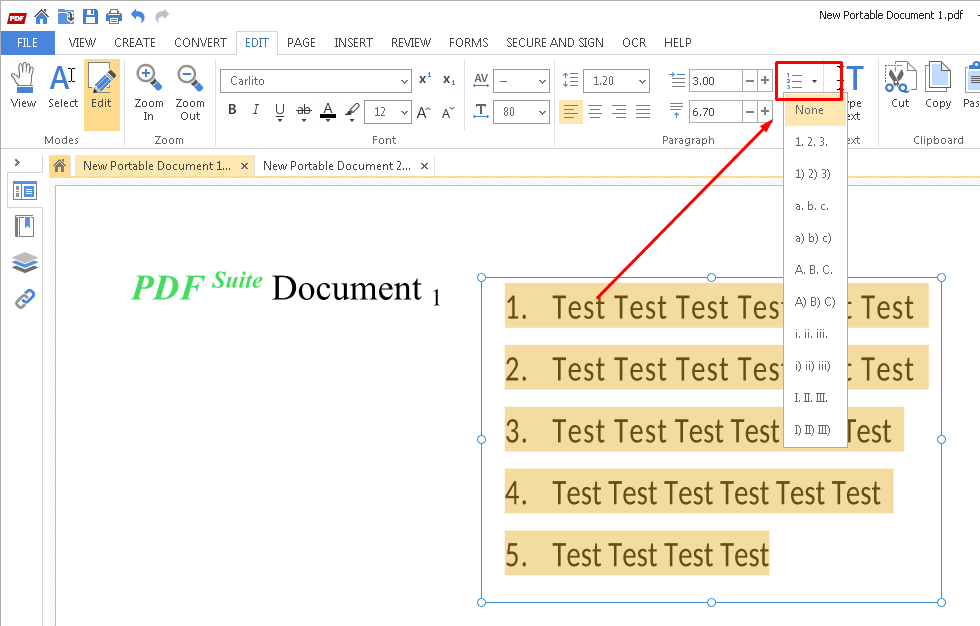Click the Print icon

[114, 16]
